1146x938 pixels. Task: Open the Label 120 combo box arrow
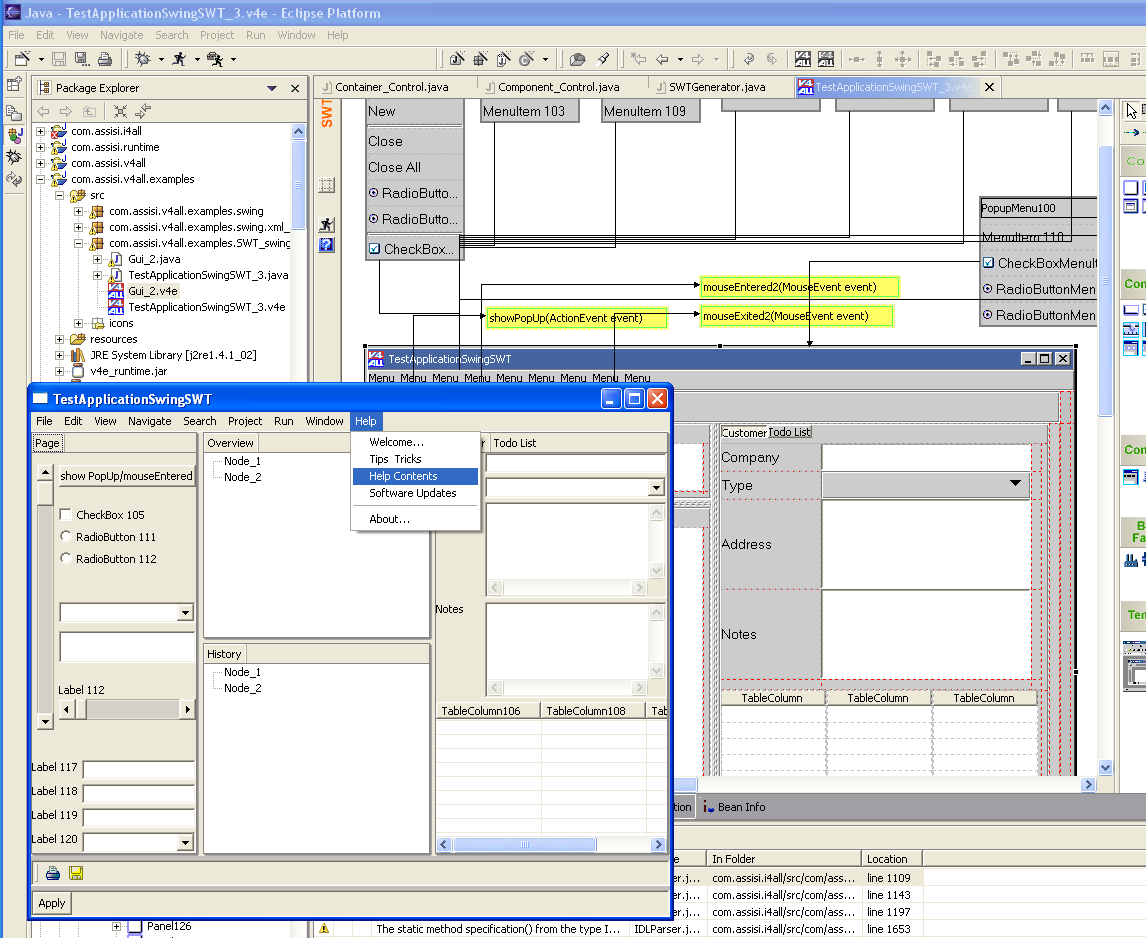[x=184, y=843]
